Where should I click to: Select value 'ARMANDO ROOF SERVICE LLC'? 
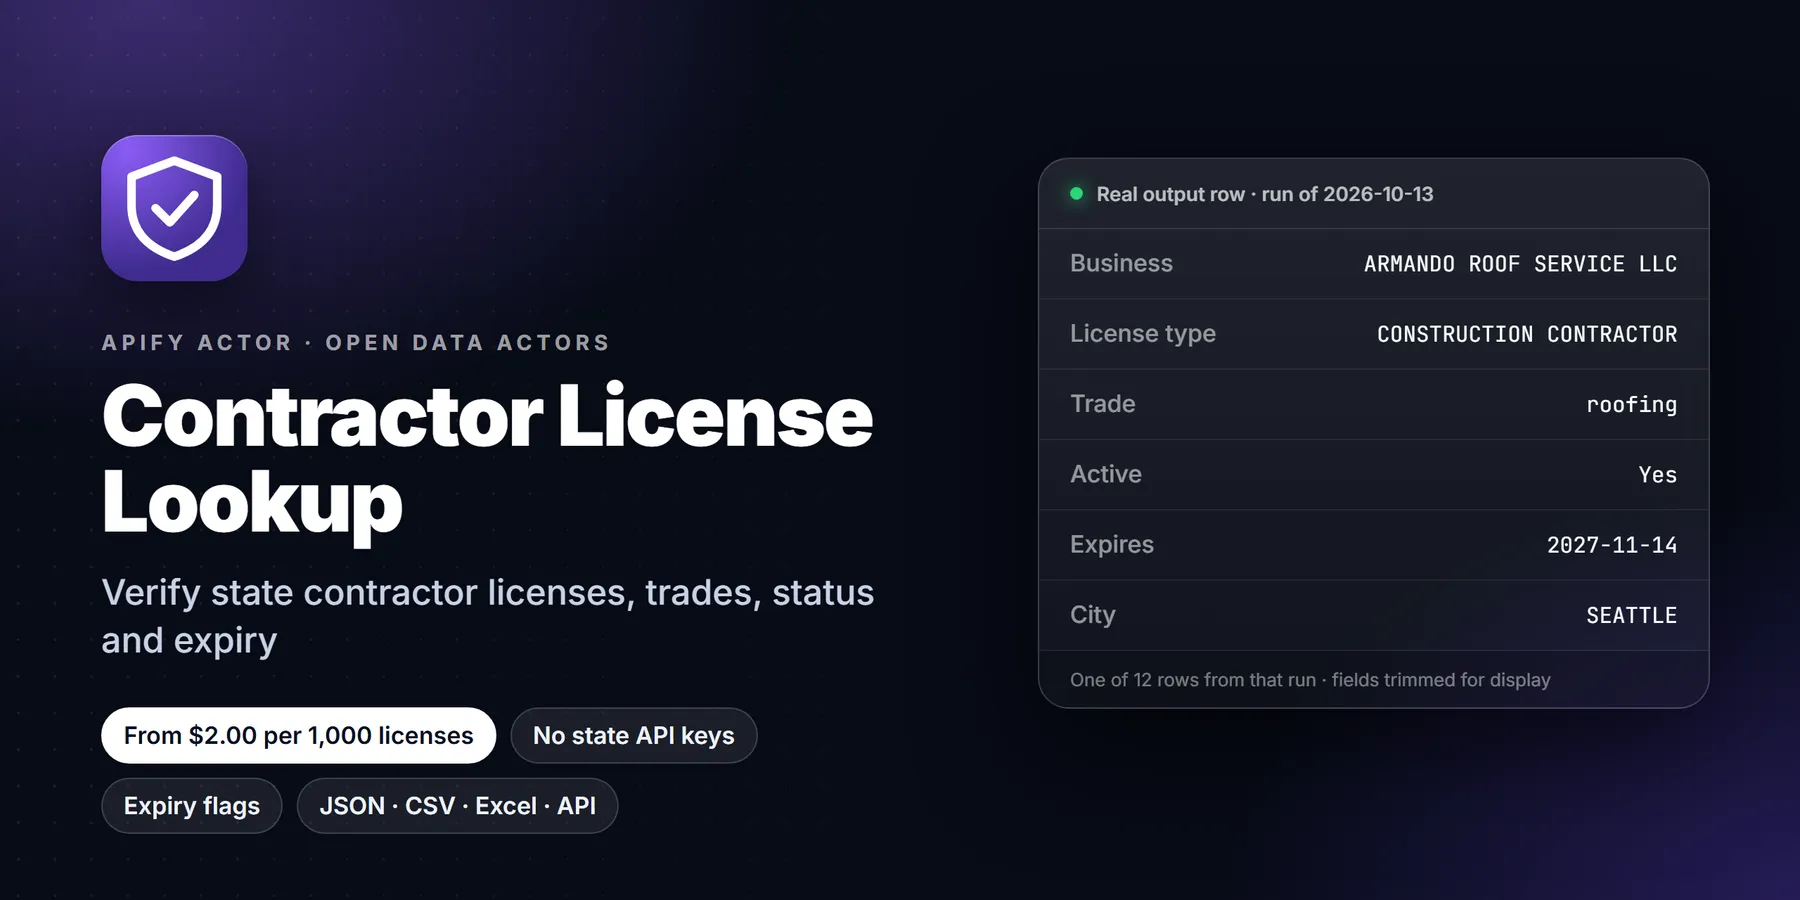1520,264
